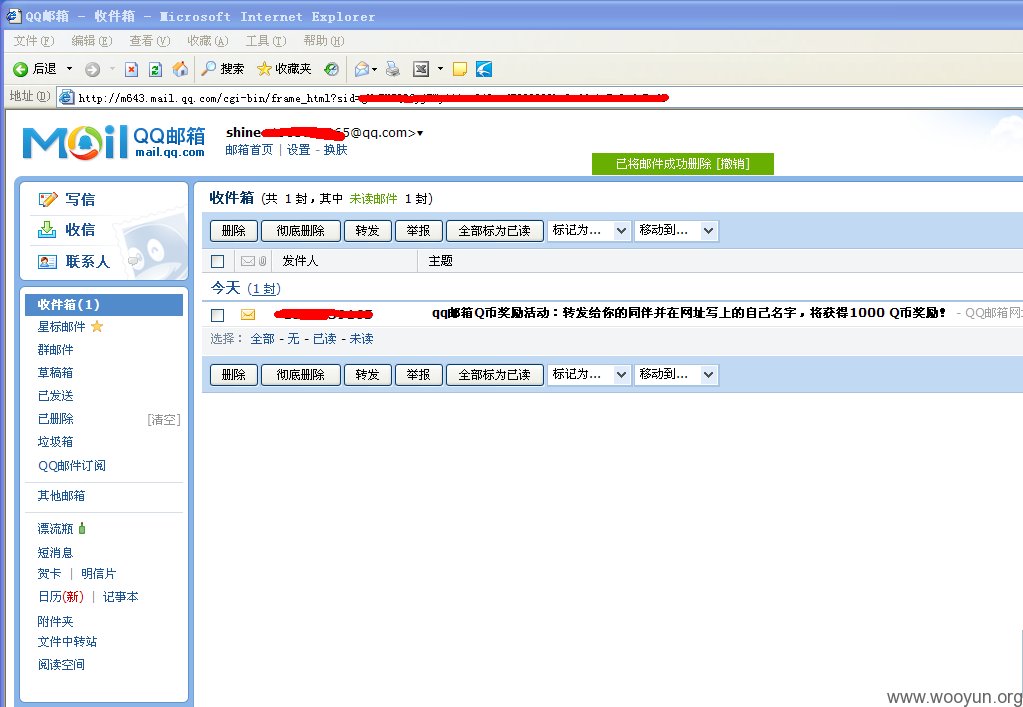1023x707 pixels.
Task: Open the top 标记为... dropdown
Action: [589, 230]
